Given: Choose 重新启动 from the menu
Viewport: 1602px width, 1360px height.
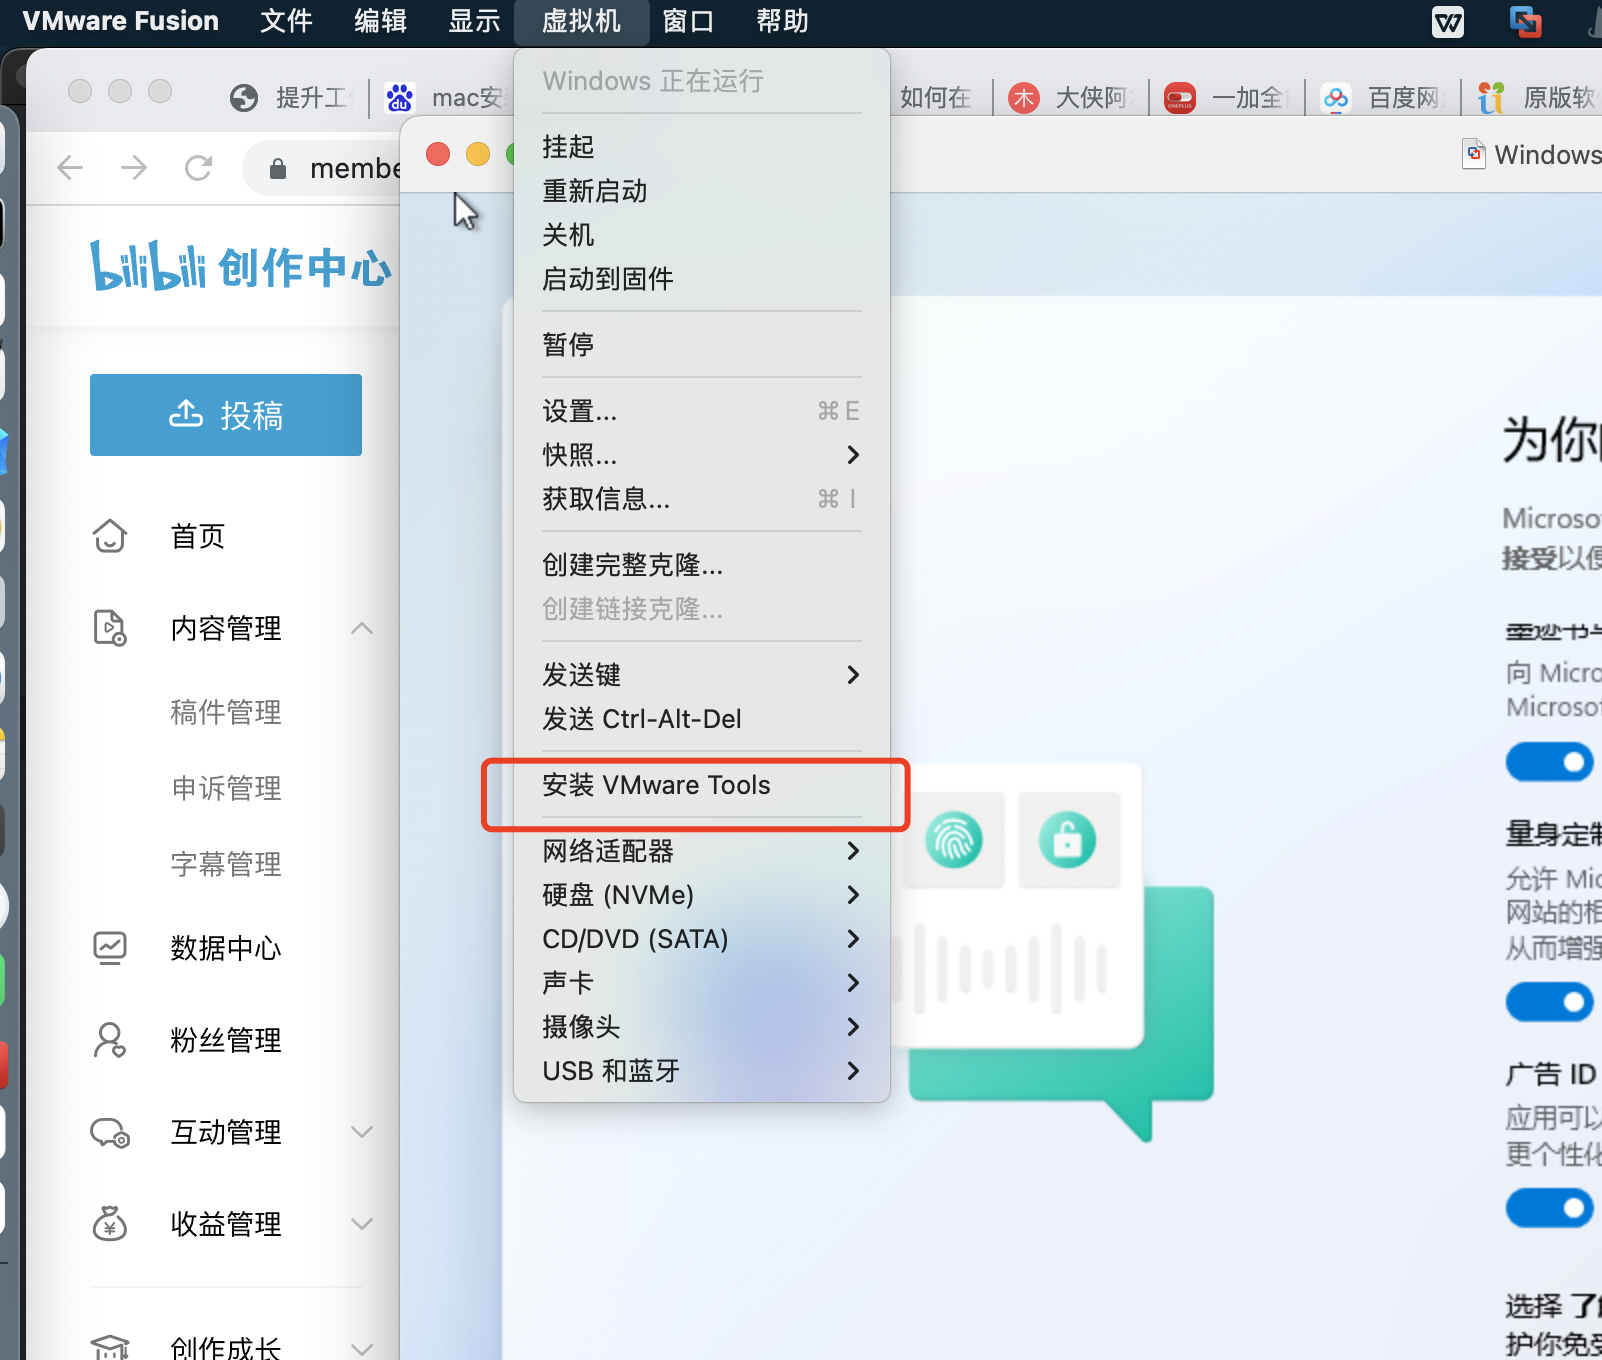Looking at the screenshot, I should 702,191.
